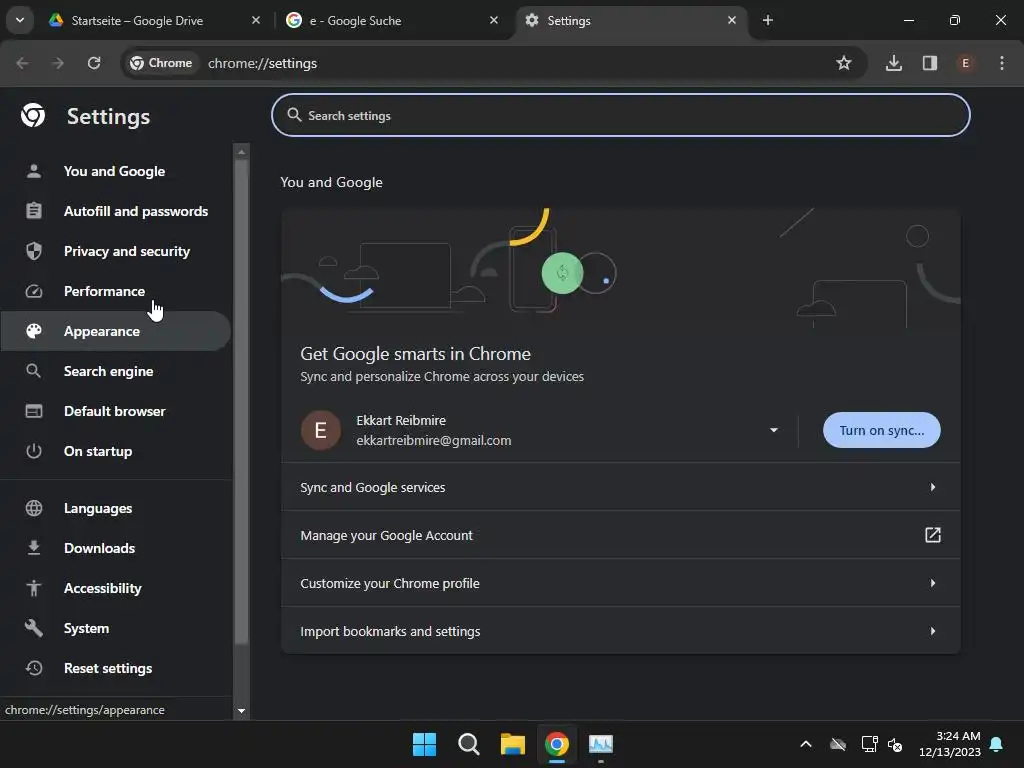
Task: Click the network icon in system tray
Action: pos(869,744)
